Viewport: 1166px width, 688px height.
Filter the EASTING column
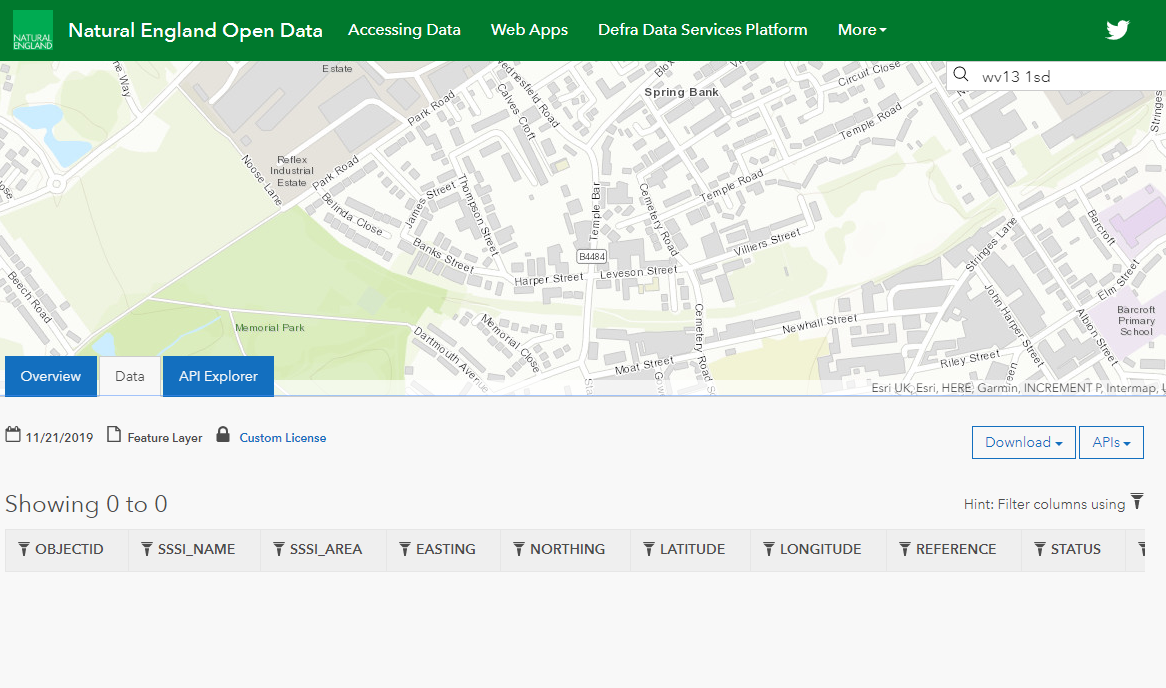click(405, 549)
